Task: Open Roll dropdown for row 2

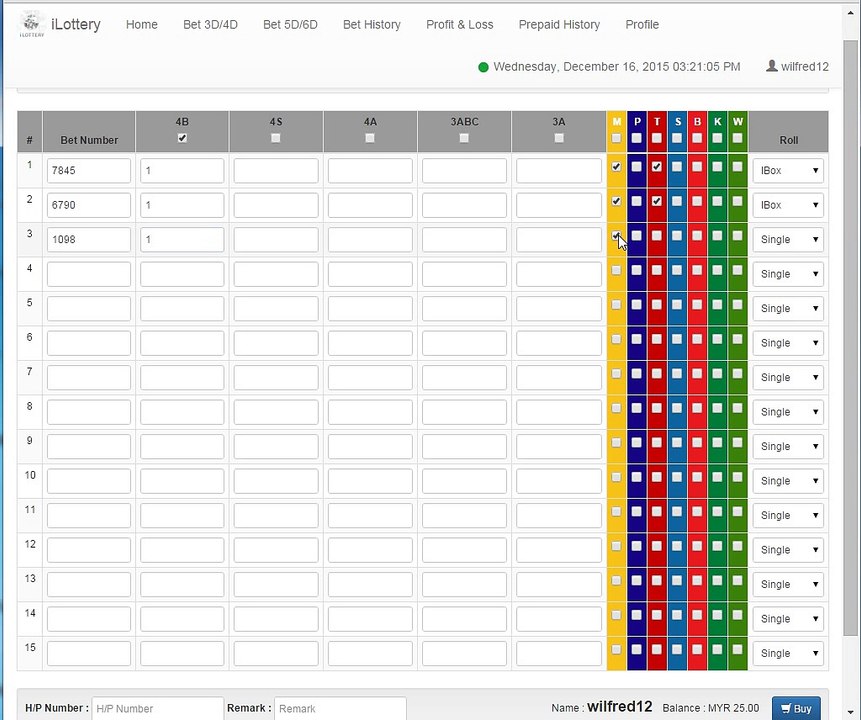Action: coord(788,205)
